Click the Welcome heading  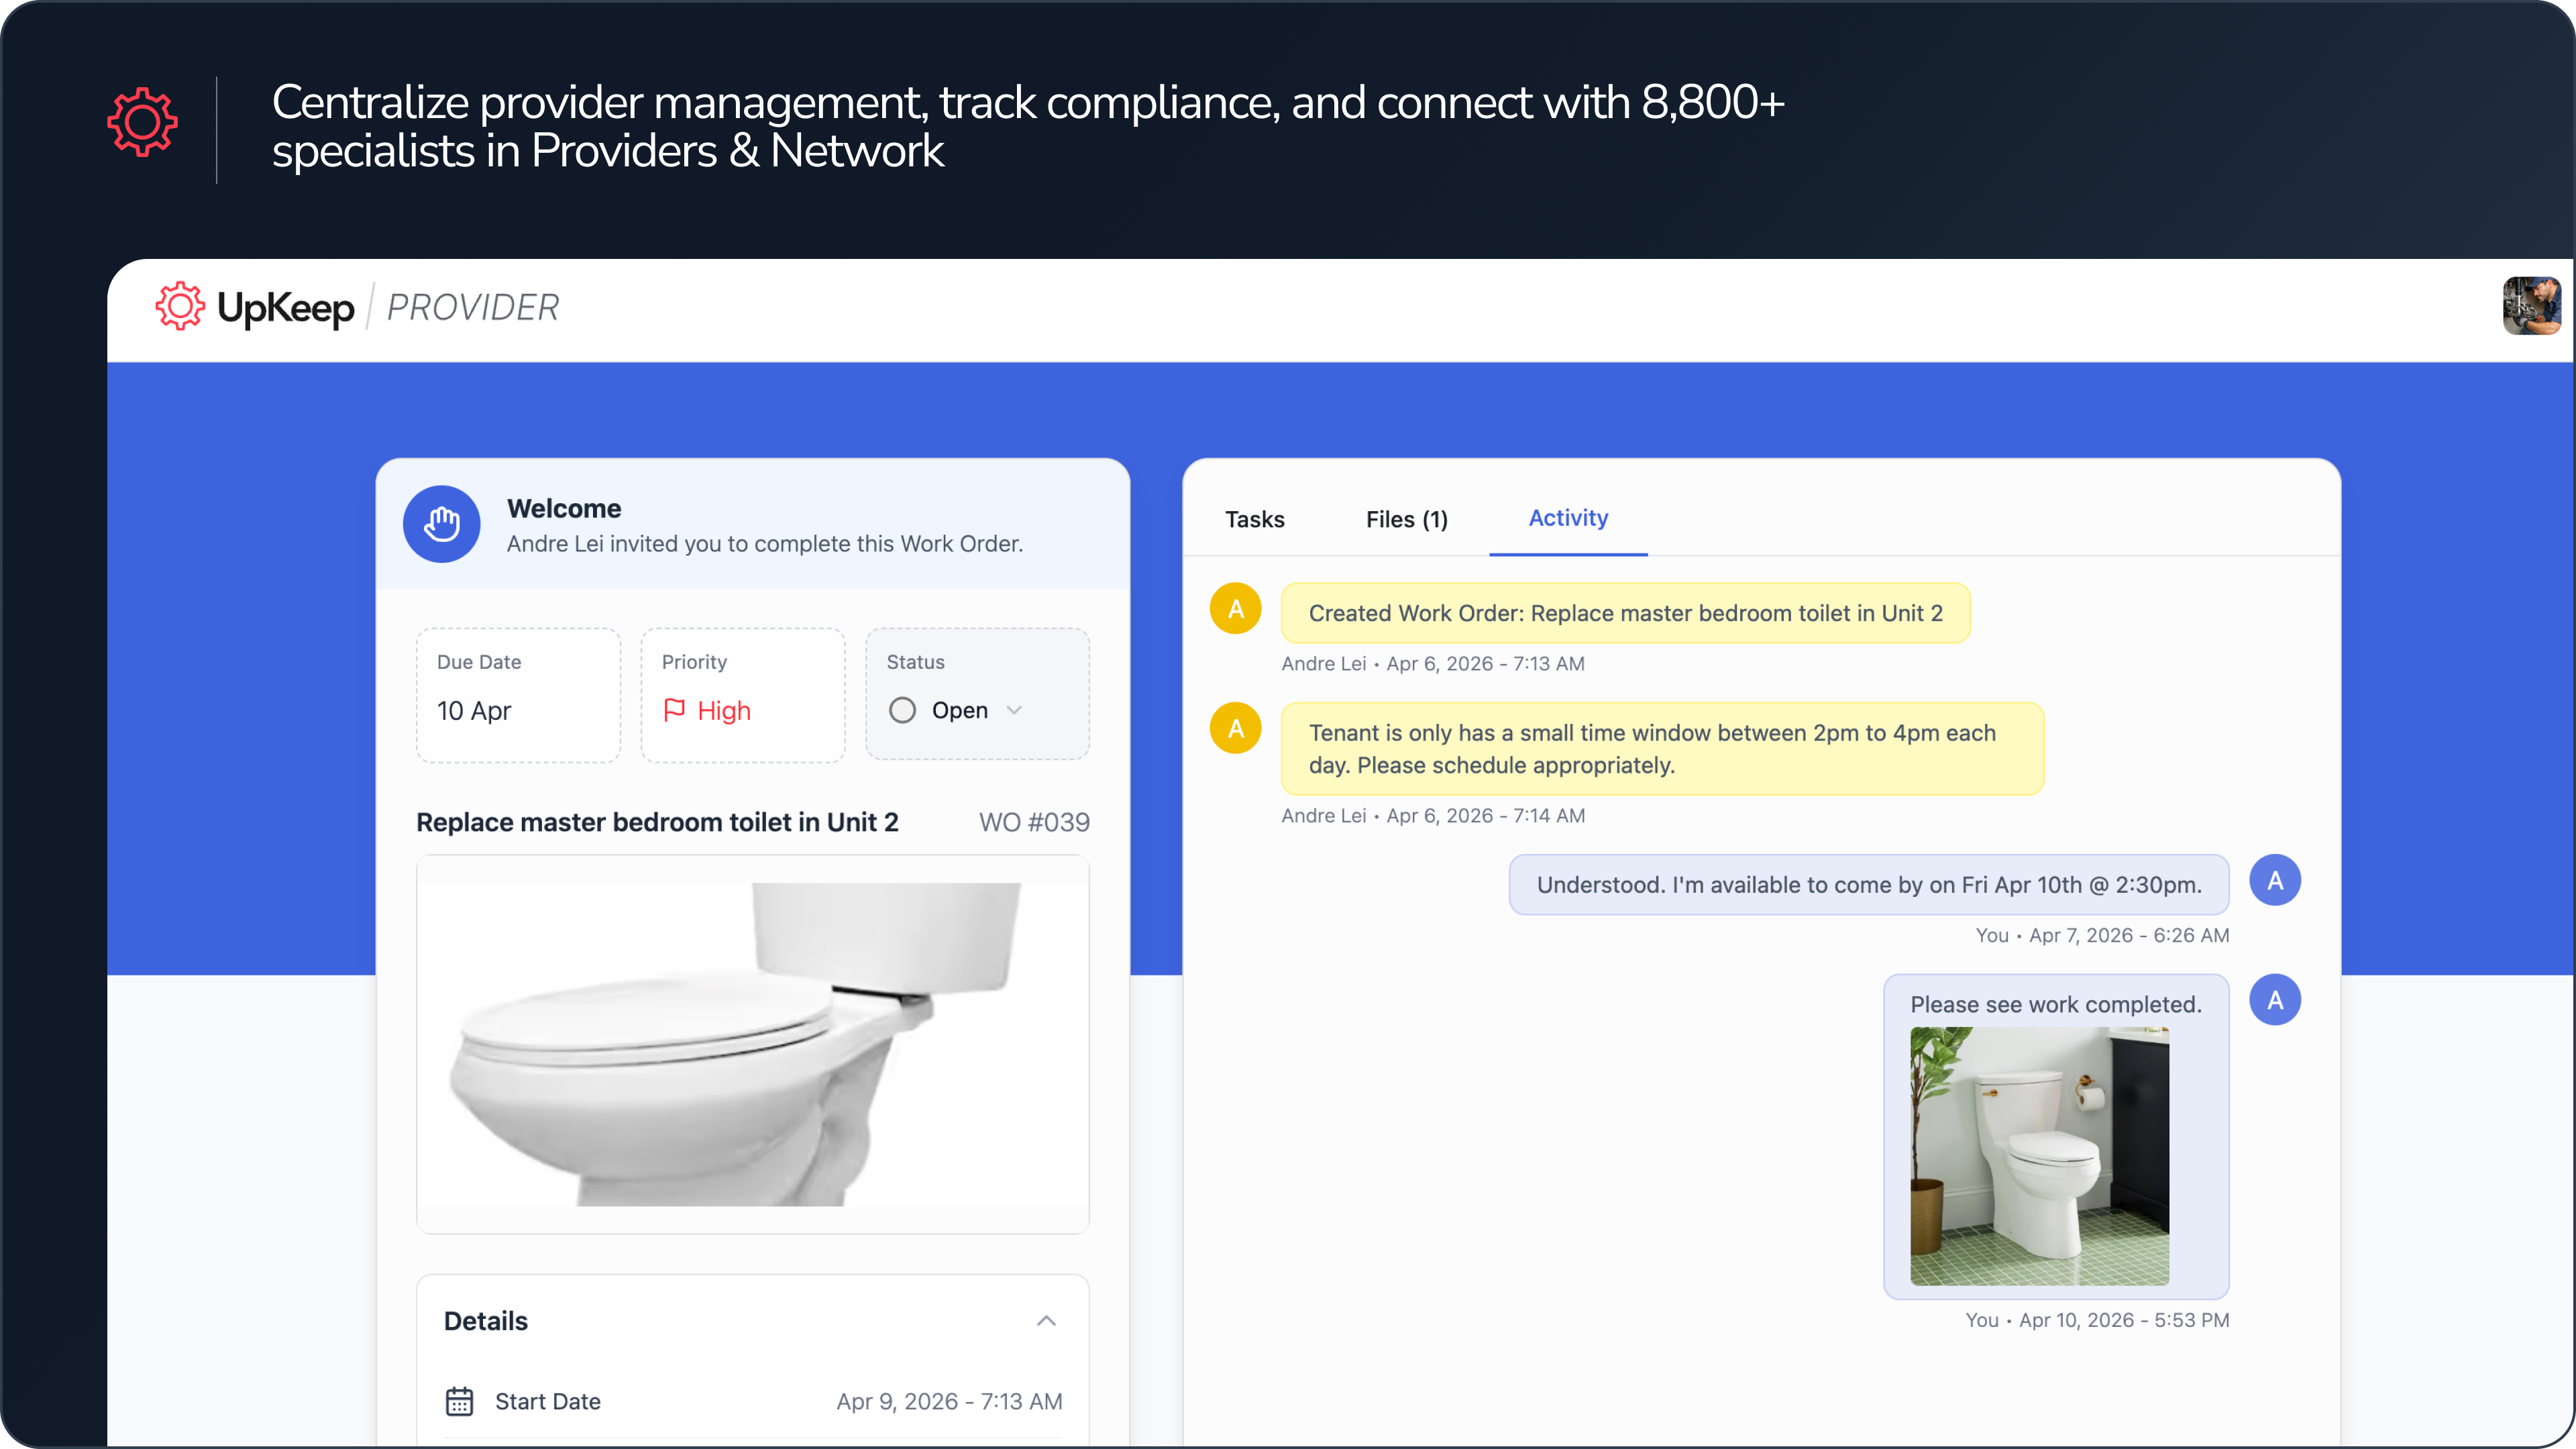pos(564,508)
